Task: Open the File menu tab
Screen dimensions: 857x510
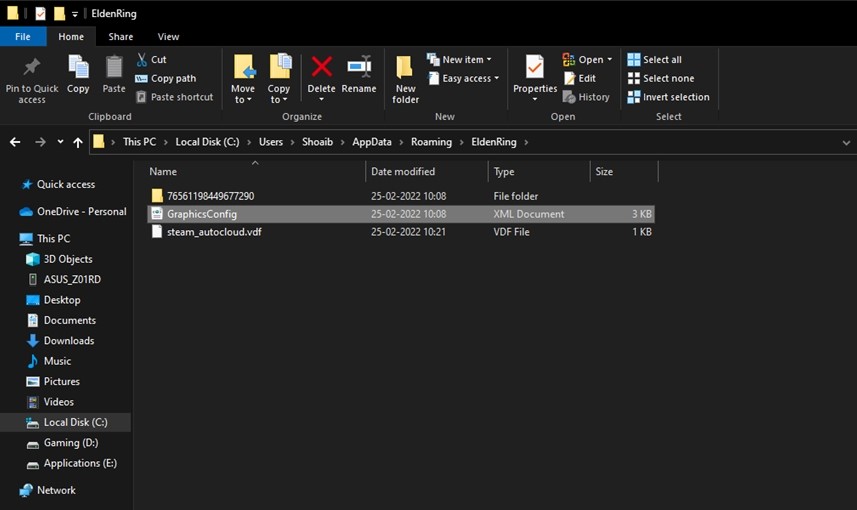Action: [22, 37]
